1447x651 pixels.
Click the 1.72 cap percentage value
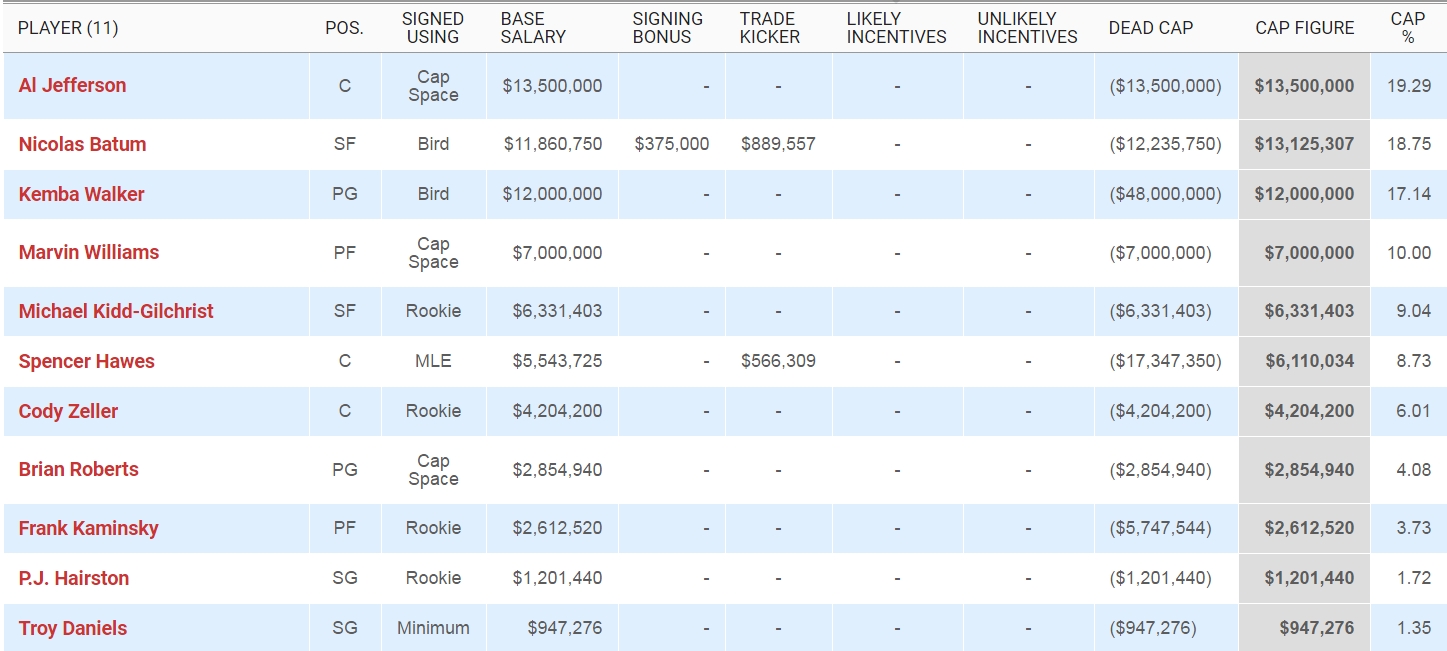pyautogui.click(x=1414, y=578)
